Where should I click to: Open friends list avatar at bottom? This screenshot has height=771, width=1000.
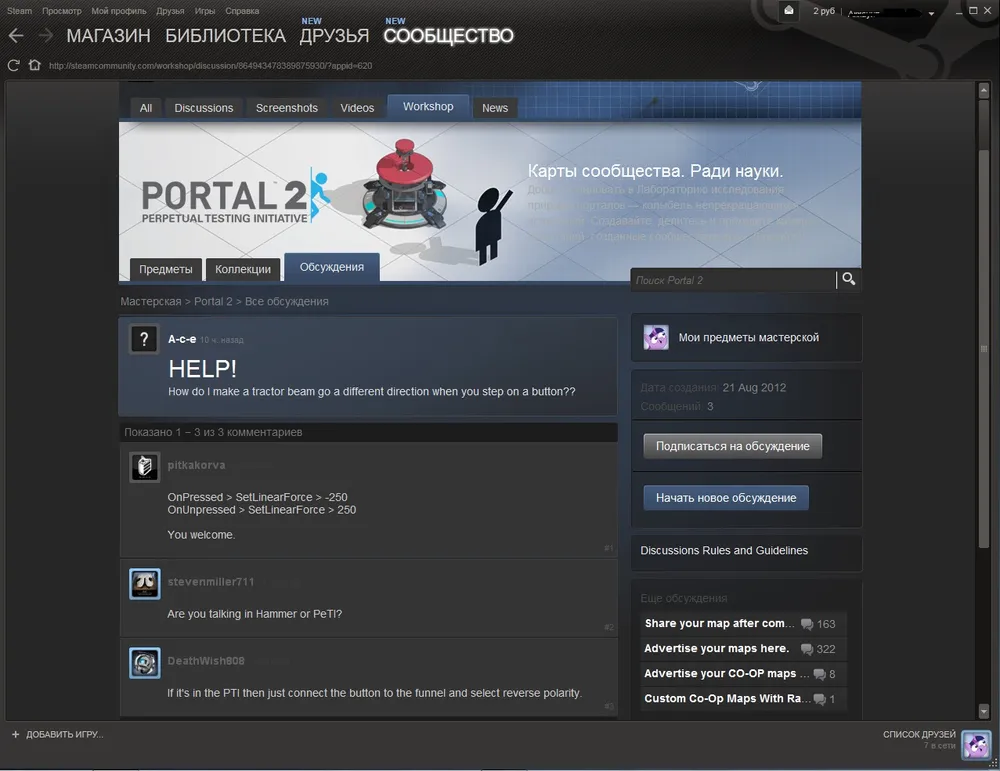point(976,744)
